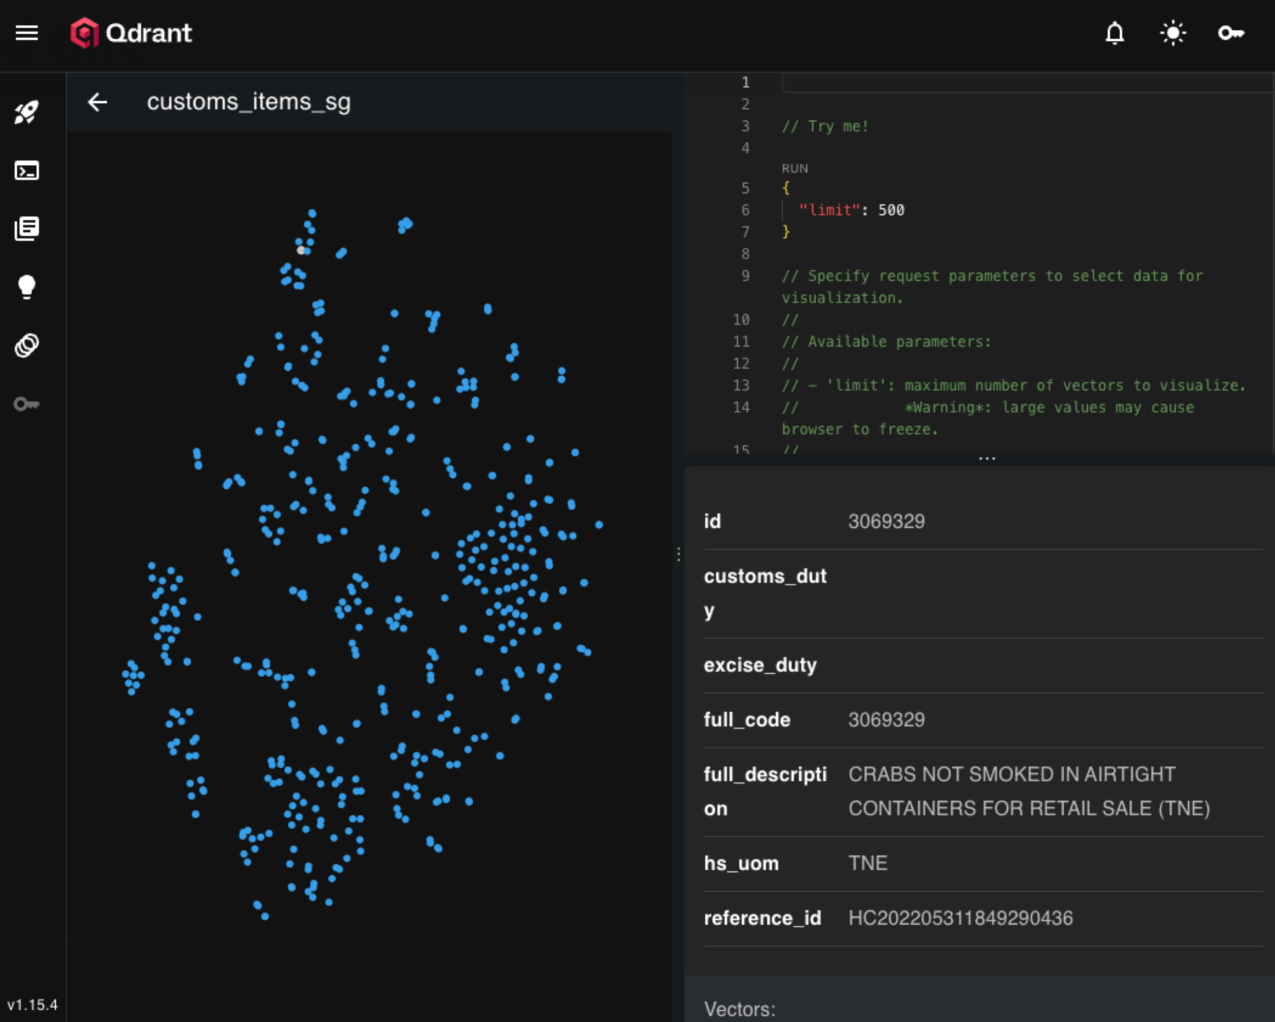Open the hamburger navigation menu
This screenshot has height=1022, width=1275.
click(x=27, y=33)
